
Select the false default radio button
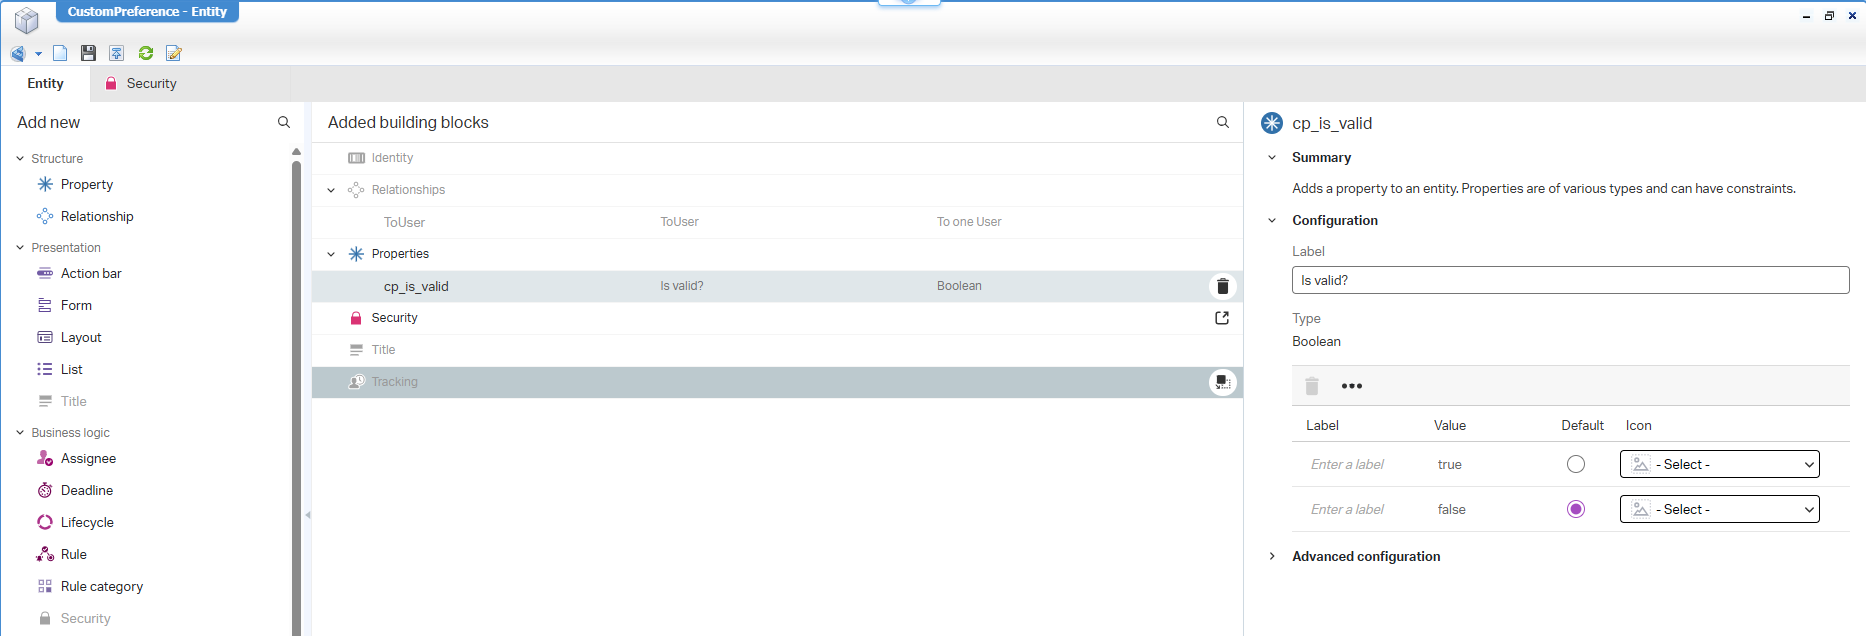[1576, 509]
